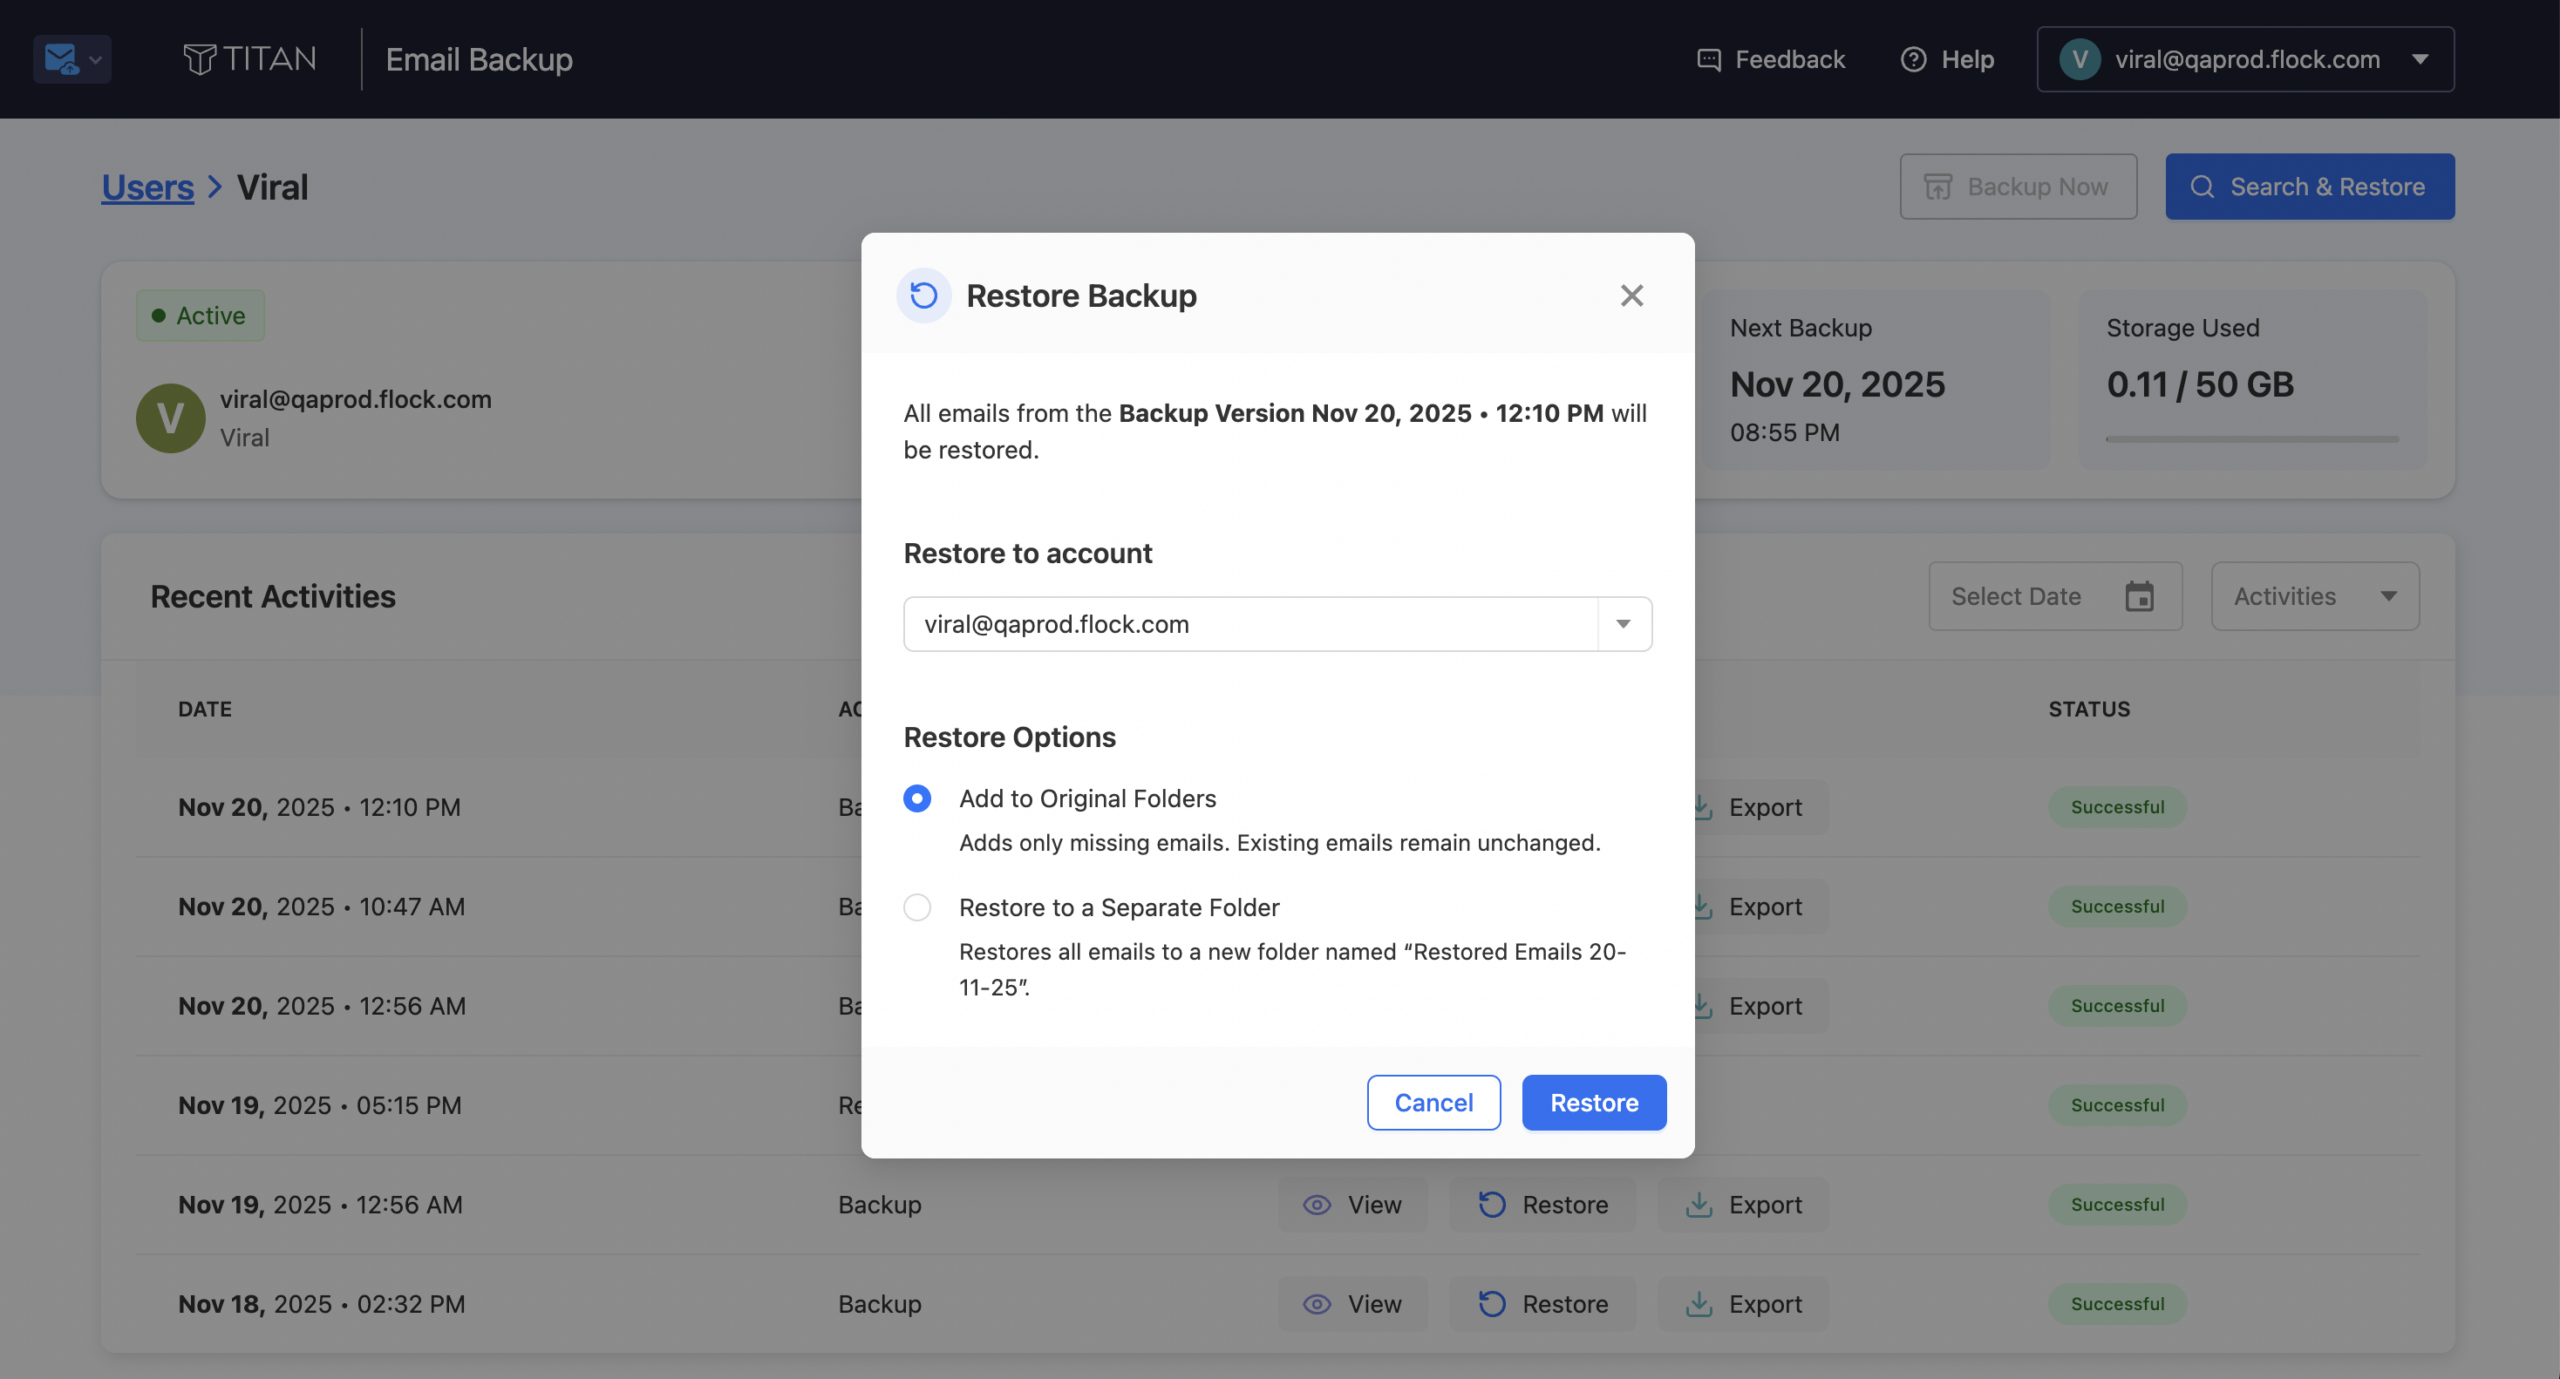Click Restore for Nov 18 backup
2560x1379 pixels.
click(1543, 1303)
